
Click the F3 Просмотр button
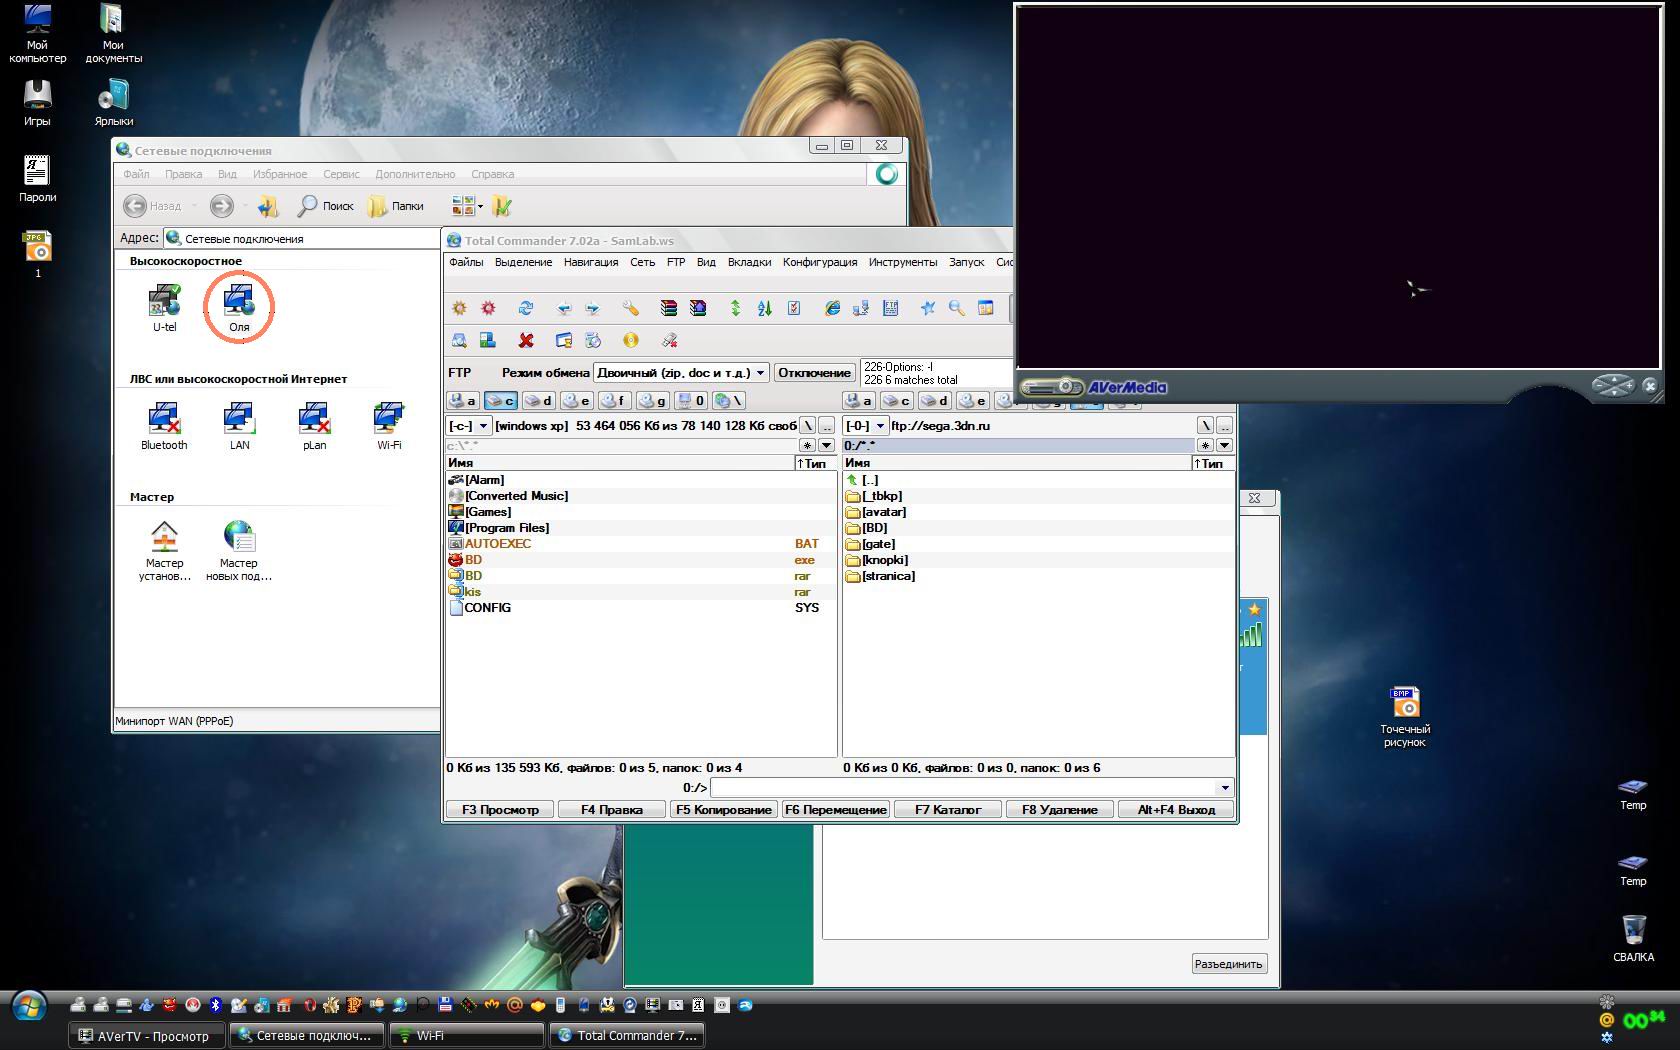[x=500, y=810]
